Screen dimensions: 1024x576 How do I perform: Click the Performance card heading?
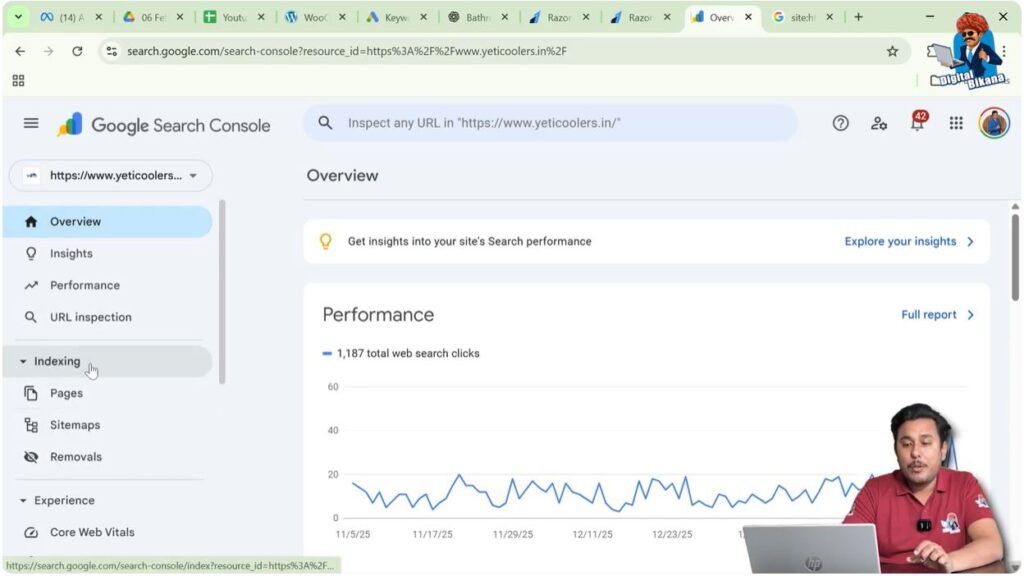click(378, 315)
